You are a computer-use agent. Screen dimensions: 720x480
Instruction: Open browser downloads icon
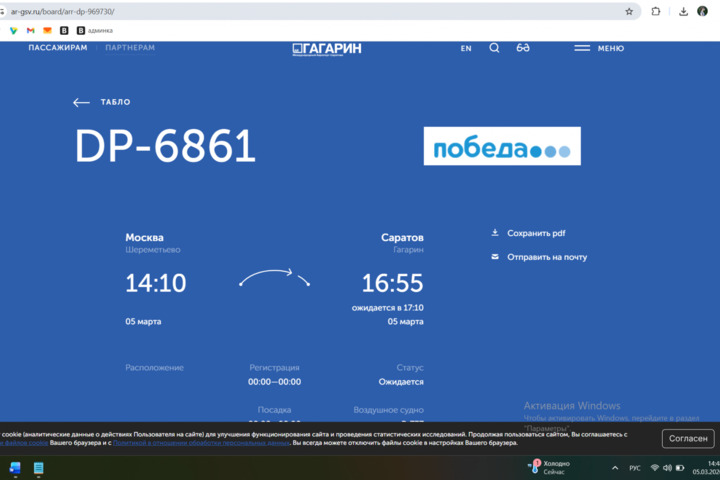(683, 11)
